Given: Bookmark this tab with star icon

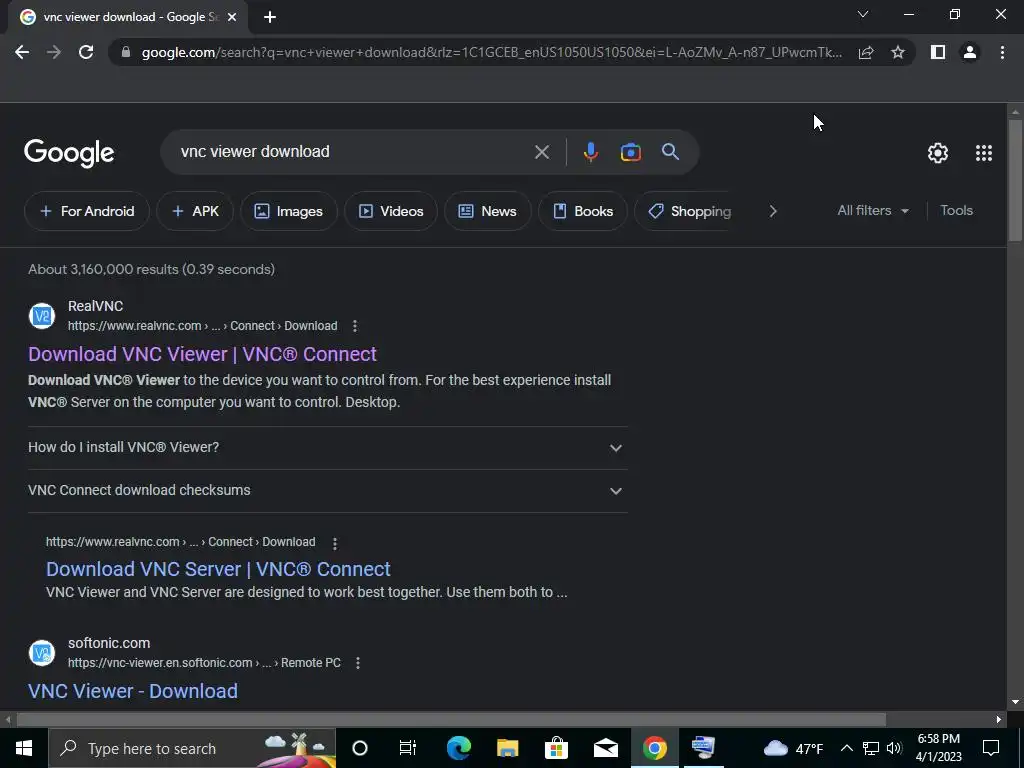Looking at the screenshot, I should point(898,52).
